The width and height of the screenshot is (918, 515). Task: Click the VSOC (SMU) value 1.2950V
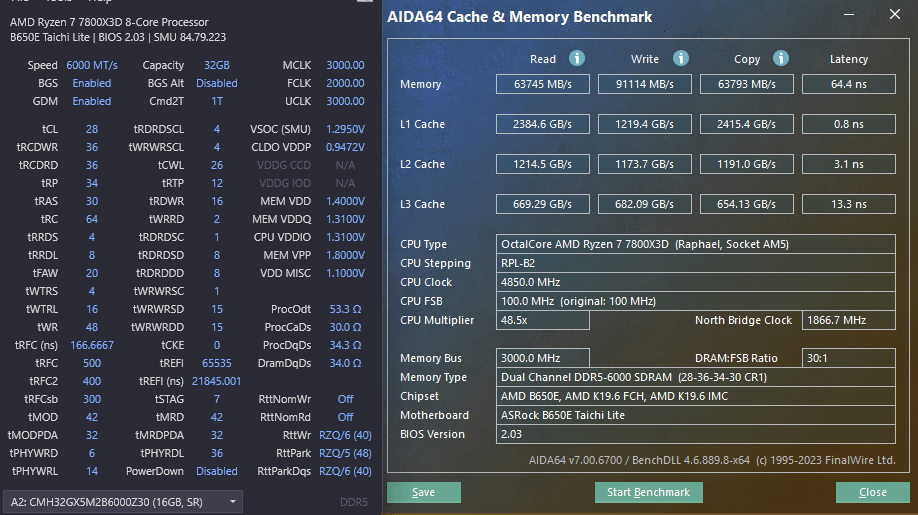345,129
